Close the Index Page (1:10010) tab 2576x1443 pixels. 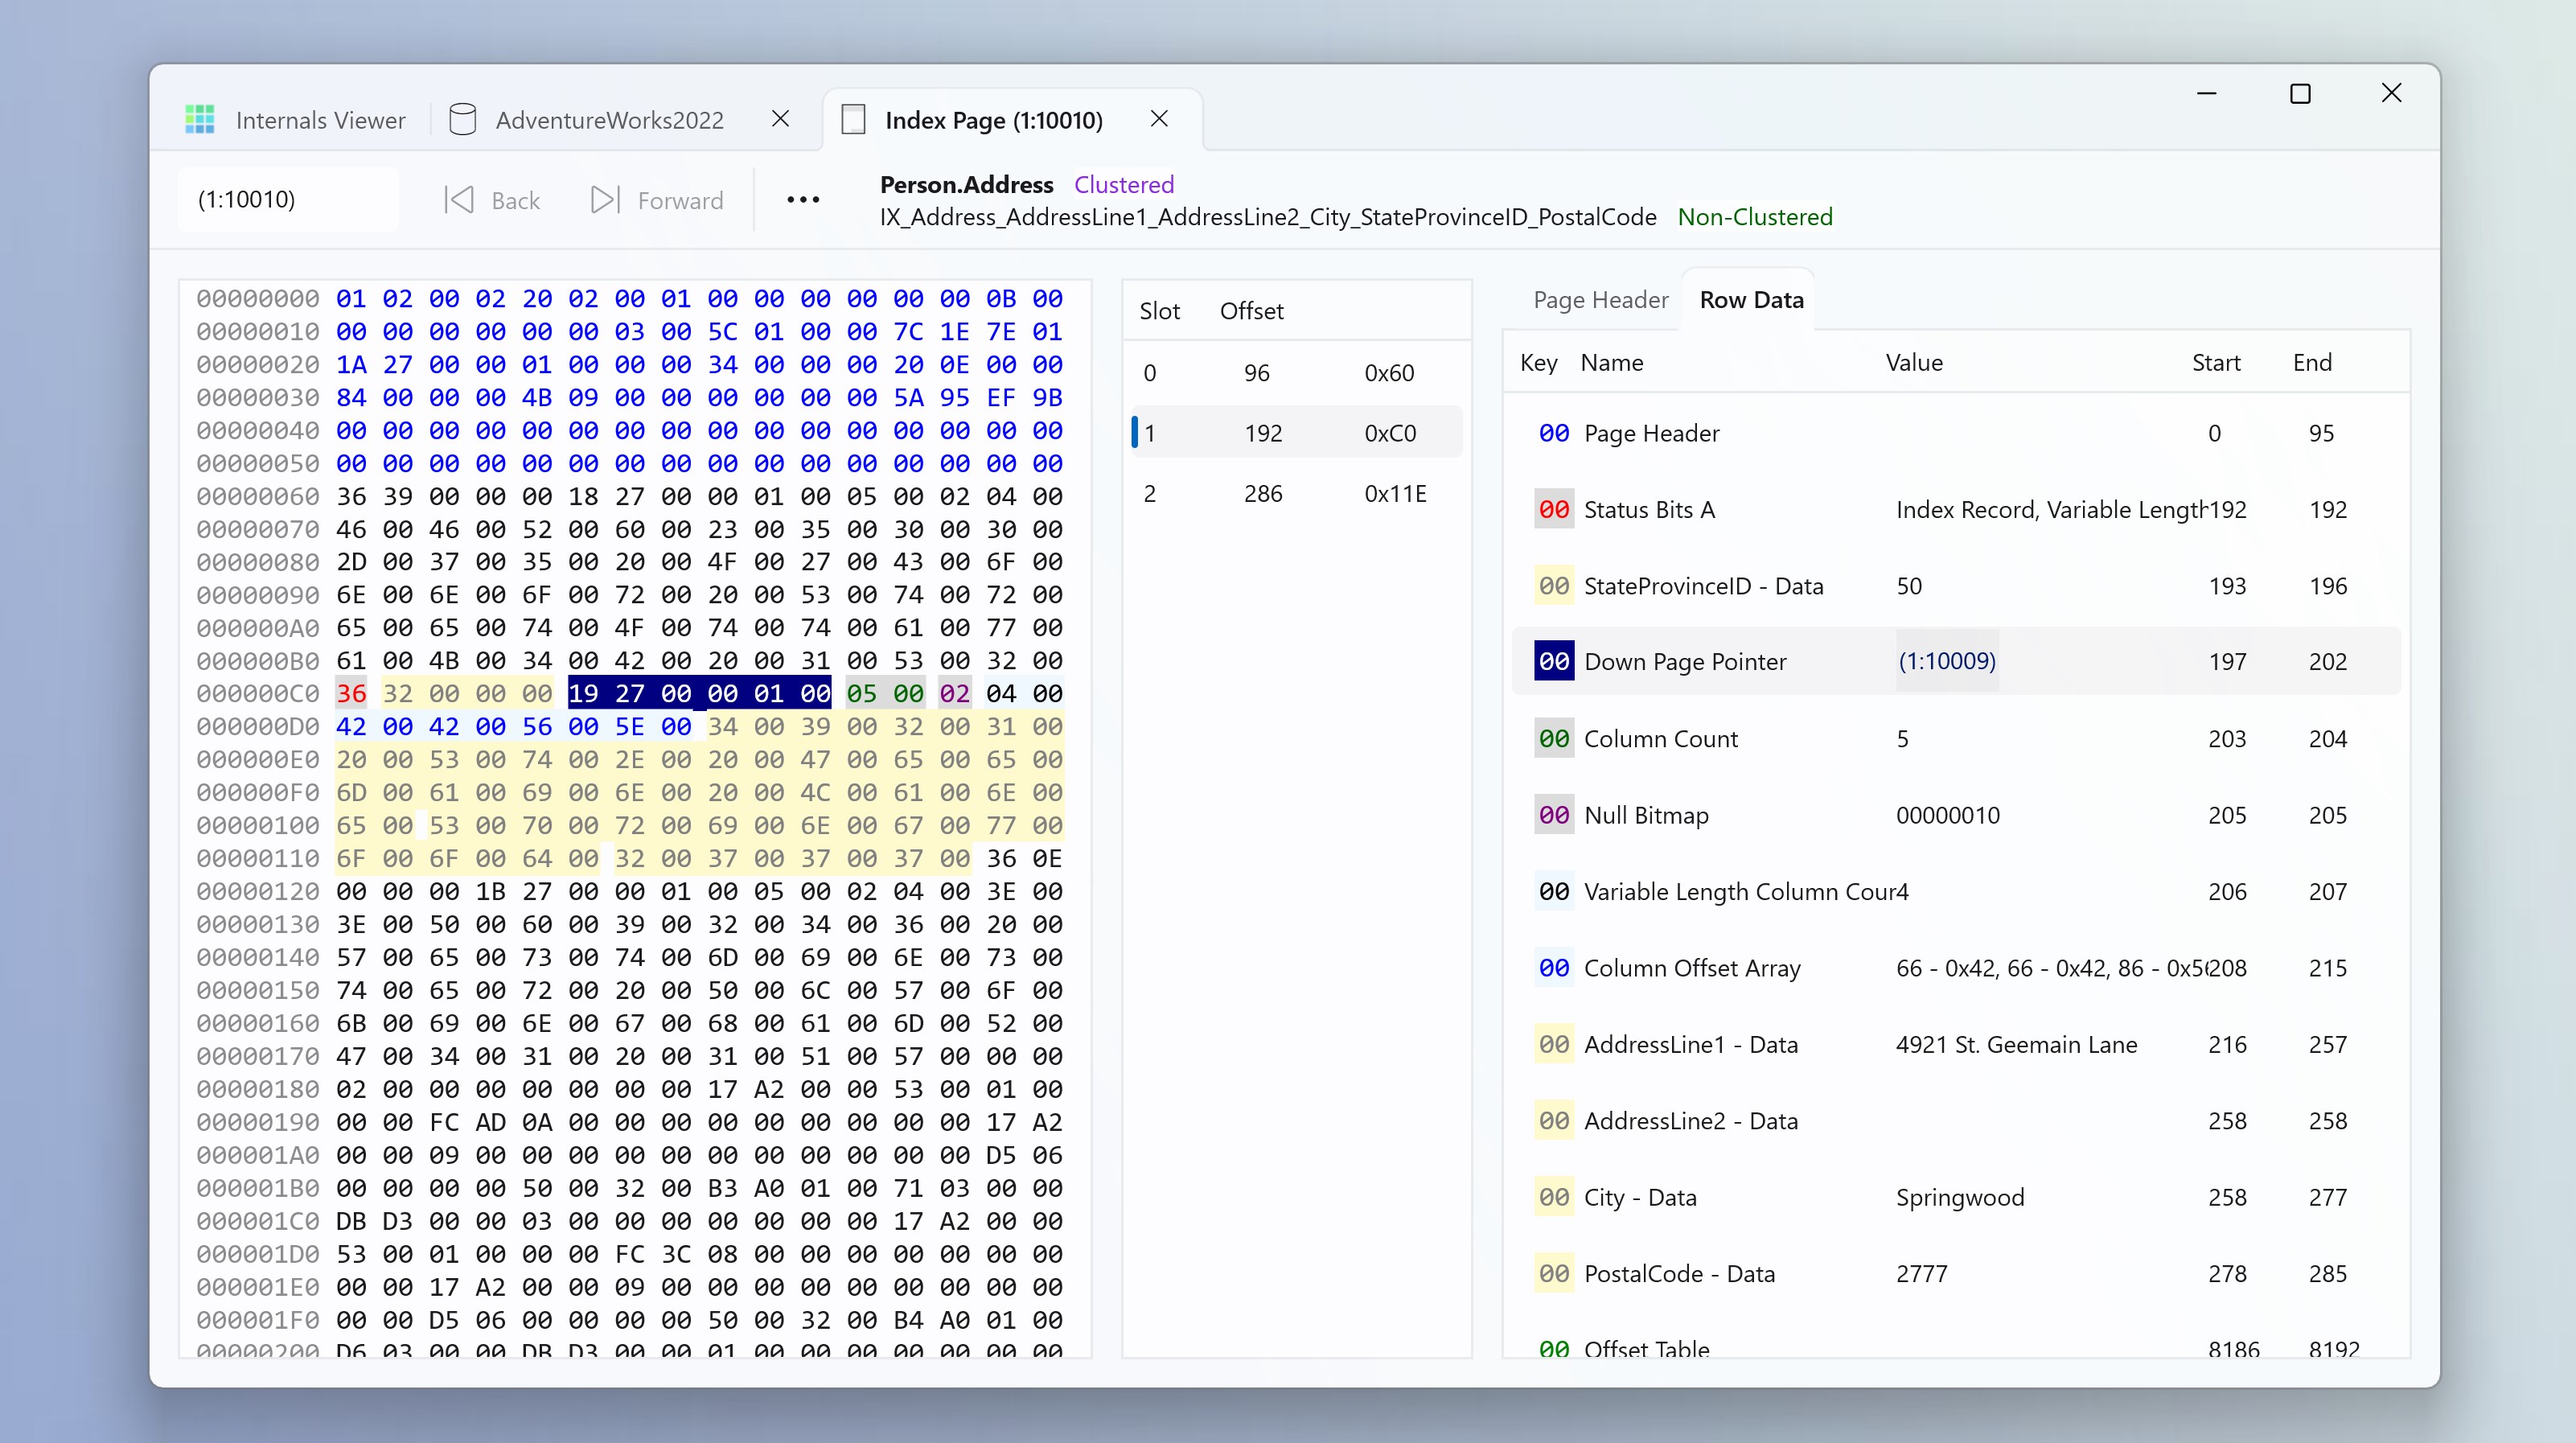1159,119
